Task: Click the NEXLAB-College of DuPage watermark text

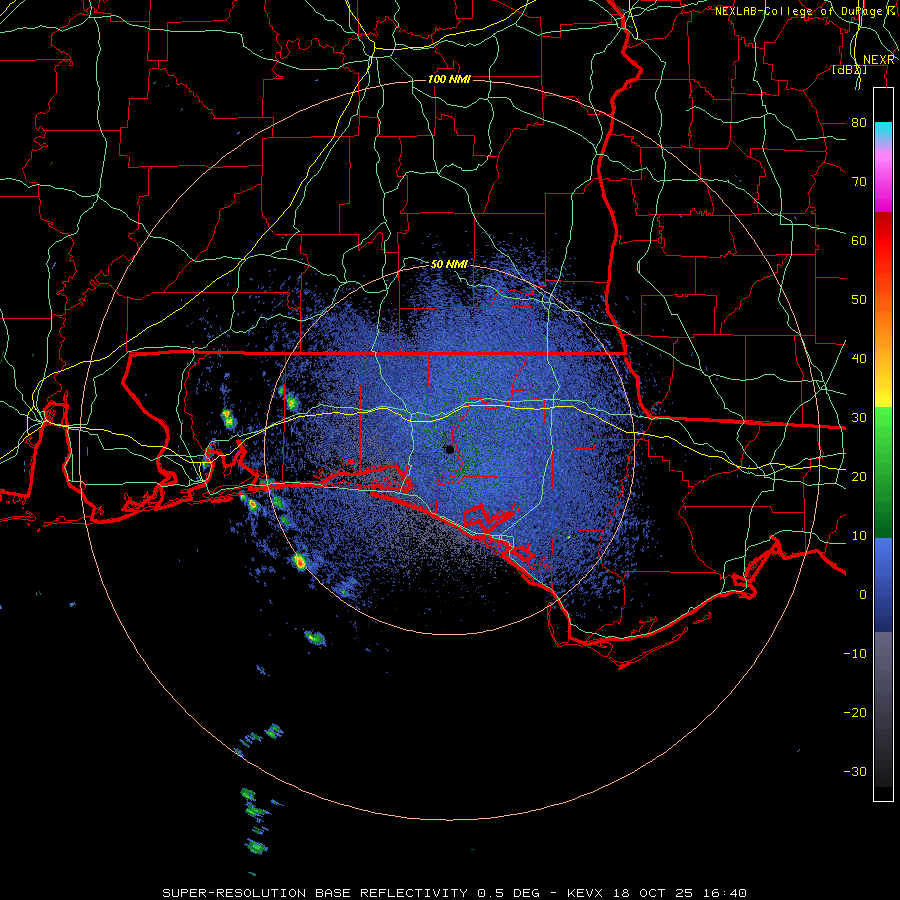Action: (807, 11)
